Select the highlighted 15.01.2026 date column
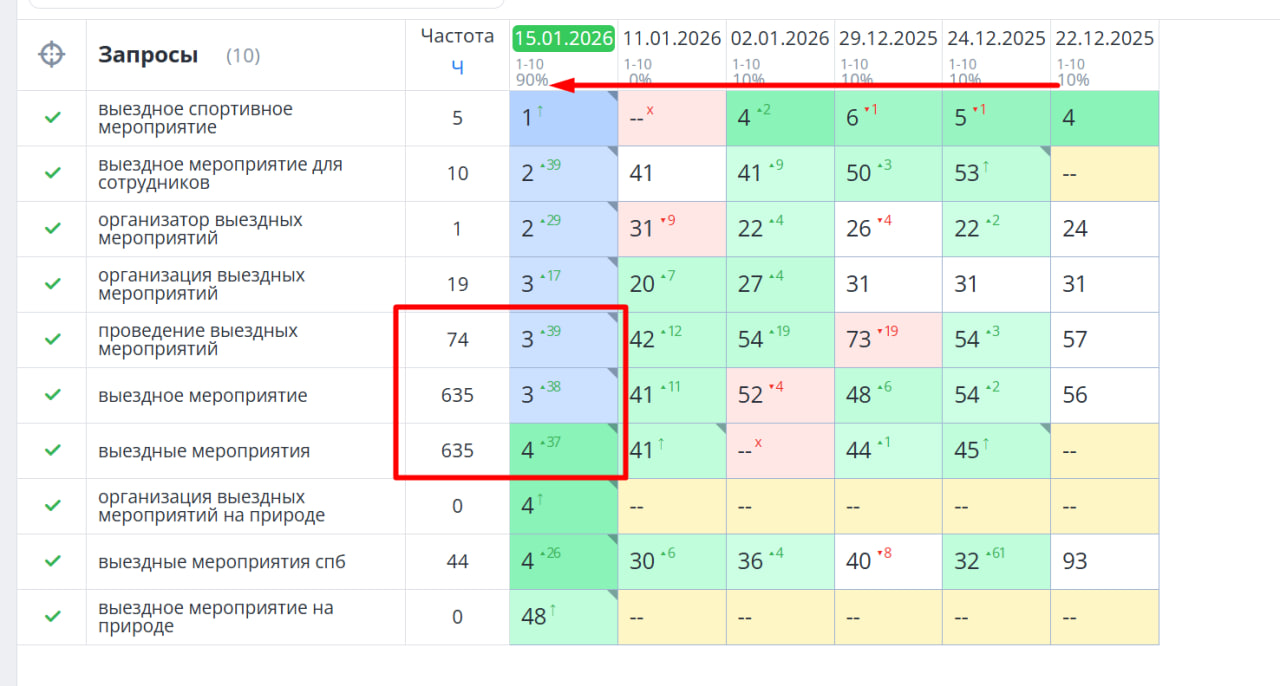Image resolution: width=1280 pixels, height=686 pixels. coord(563,39)
